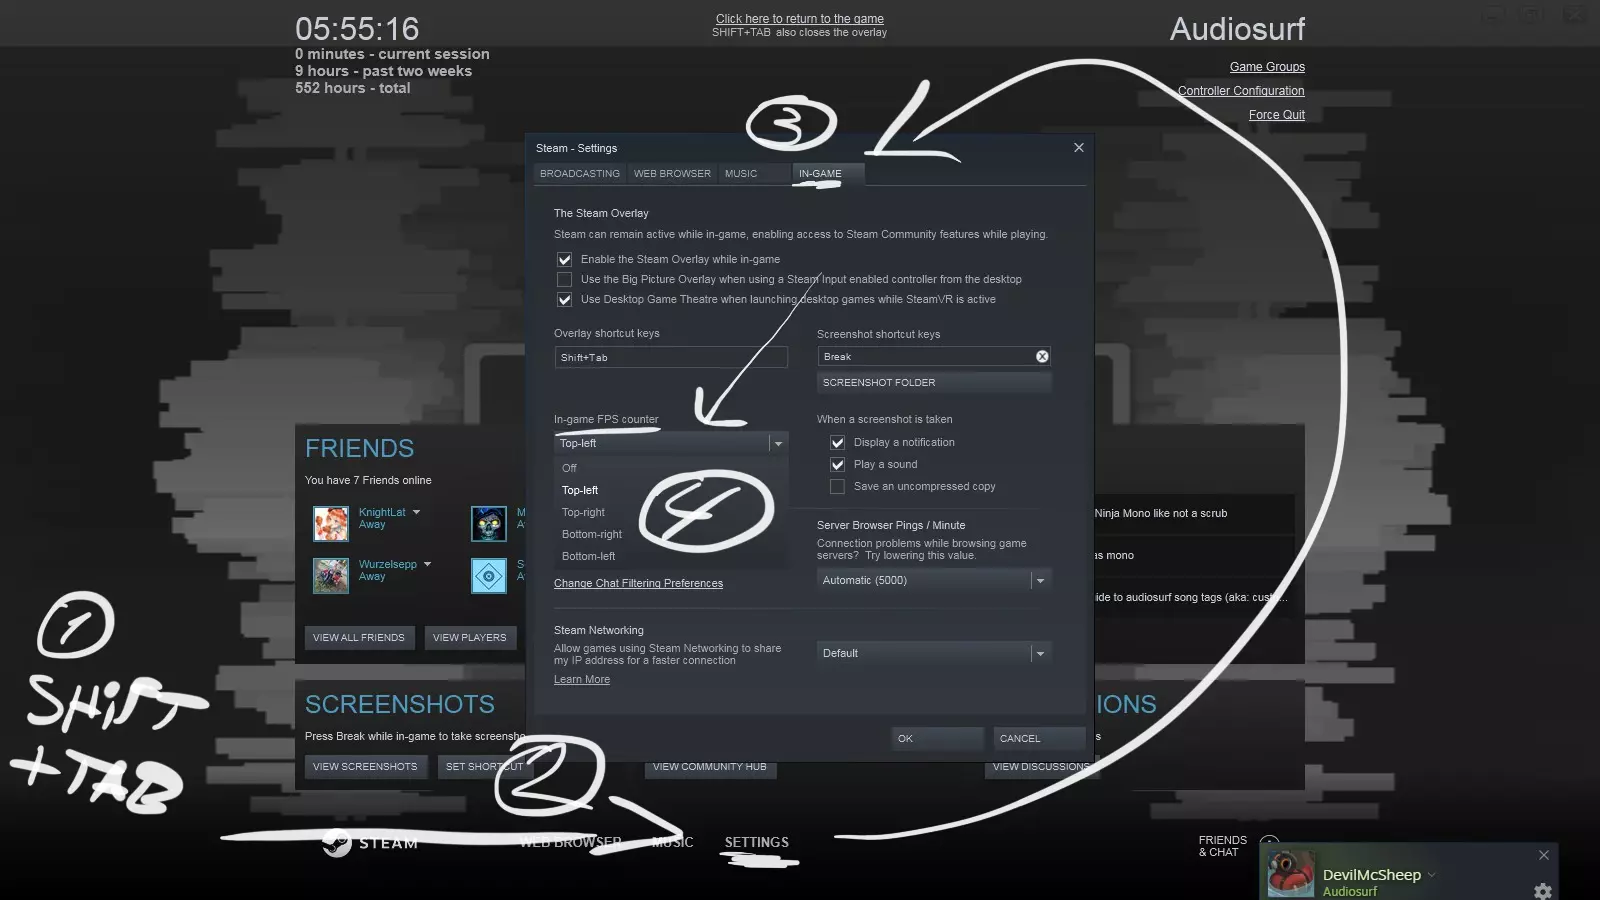The height and width of the screenshot is (900, 1600).
Task: Click the KnightLat friend name
Action: (x=382, y=512)
